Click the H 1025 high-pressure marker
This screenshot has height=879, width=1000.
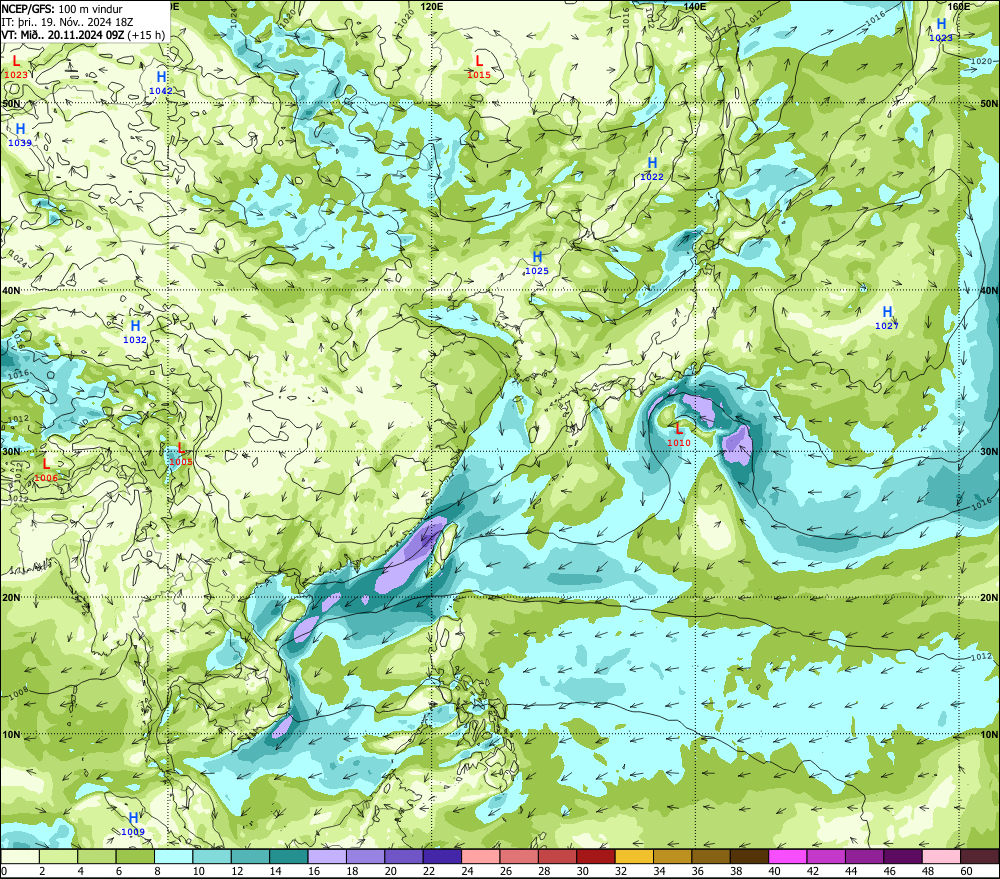[x=537, y=263]
